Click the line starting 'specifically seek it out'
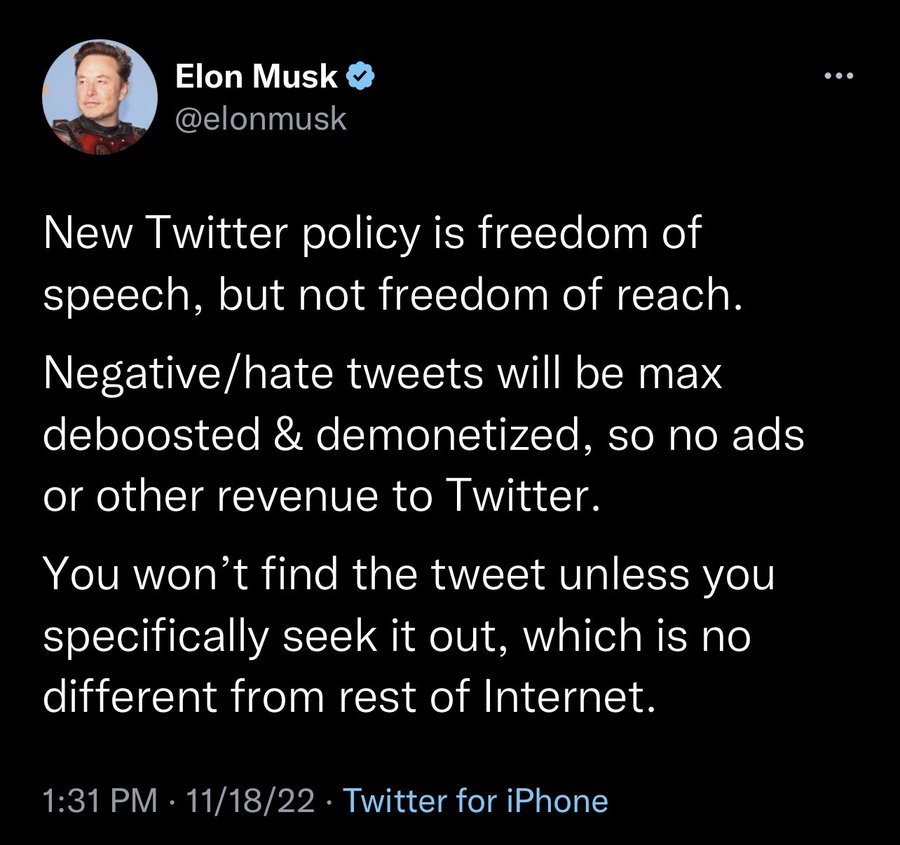Screen dimensions: 900x845 coord(397,637)
